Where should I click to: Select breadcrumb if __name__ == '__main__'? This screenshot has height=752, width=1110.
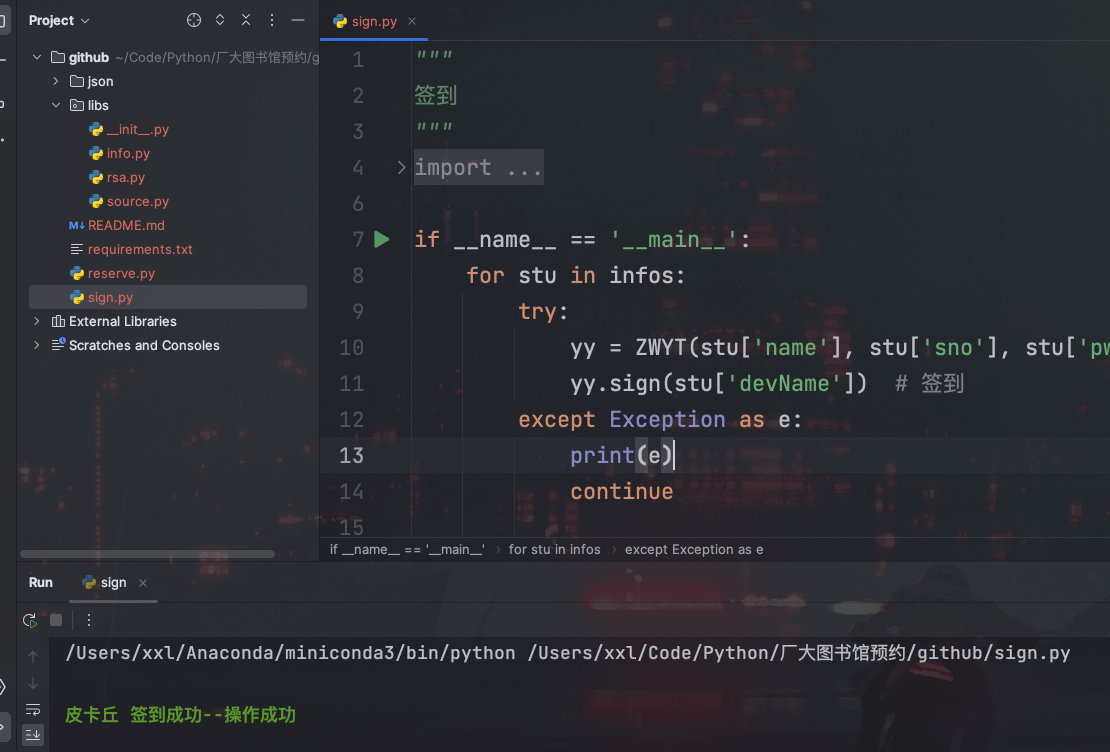coord(408,549)
